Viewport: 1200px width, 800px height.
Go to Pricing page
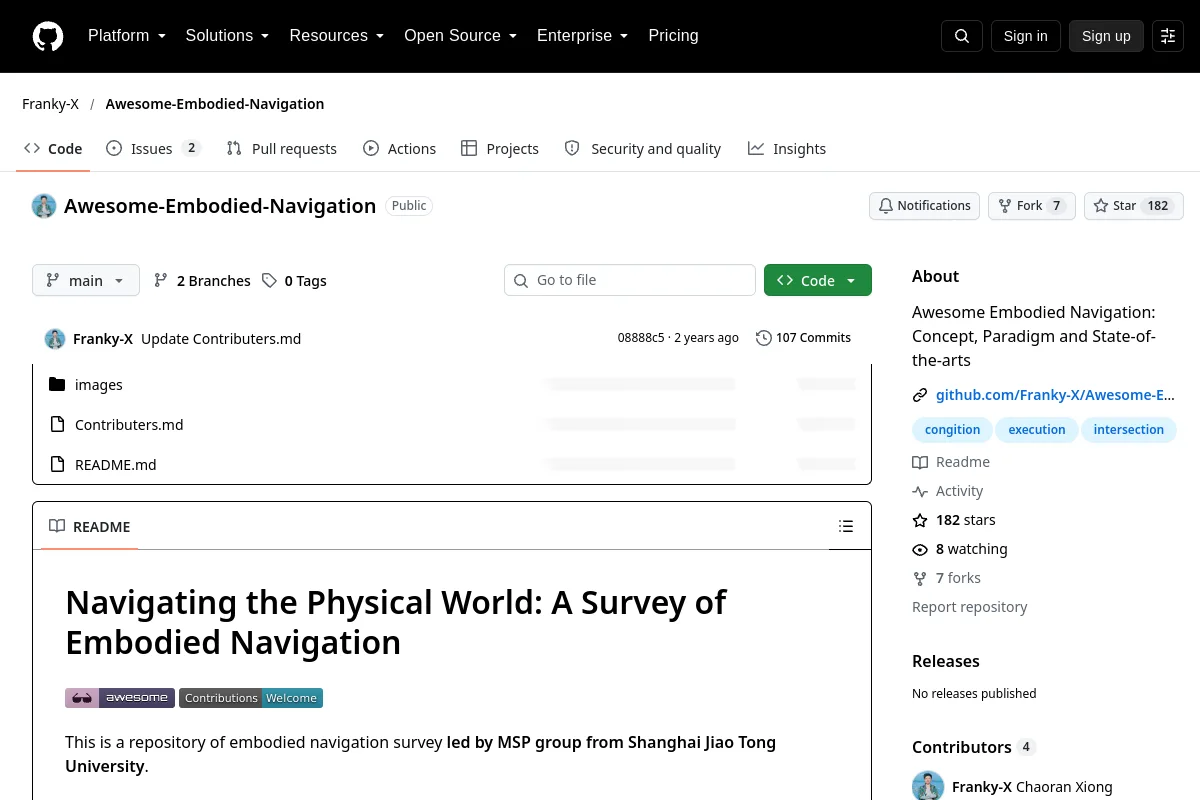(673, 36)
